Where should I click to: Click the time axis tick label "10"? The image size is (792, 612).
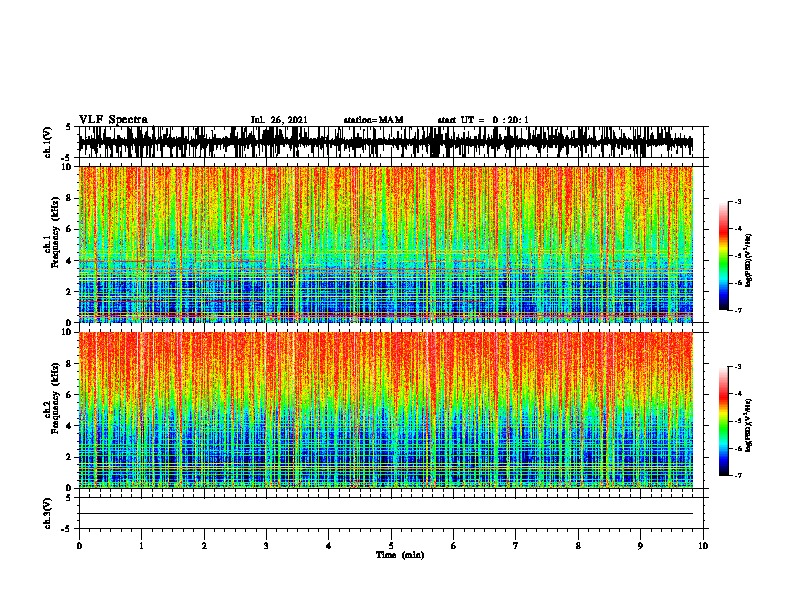coord(703,545)
